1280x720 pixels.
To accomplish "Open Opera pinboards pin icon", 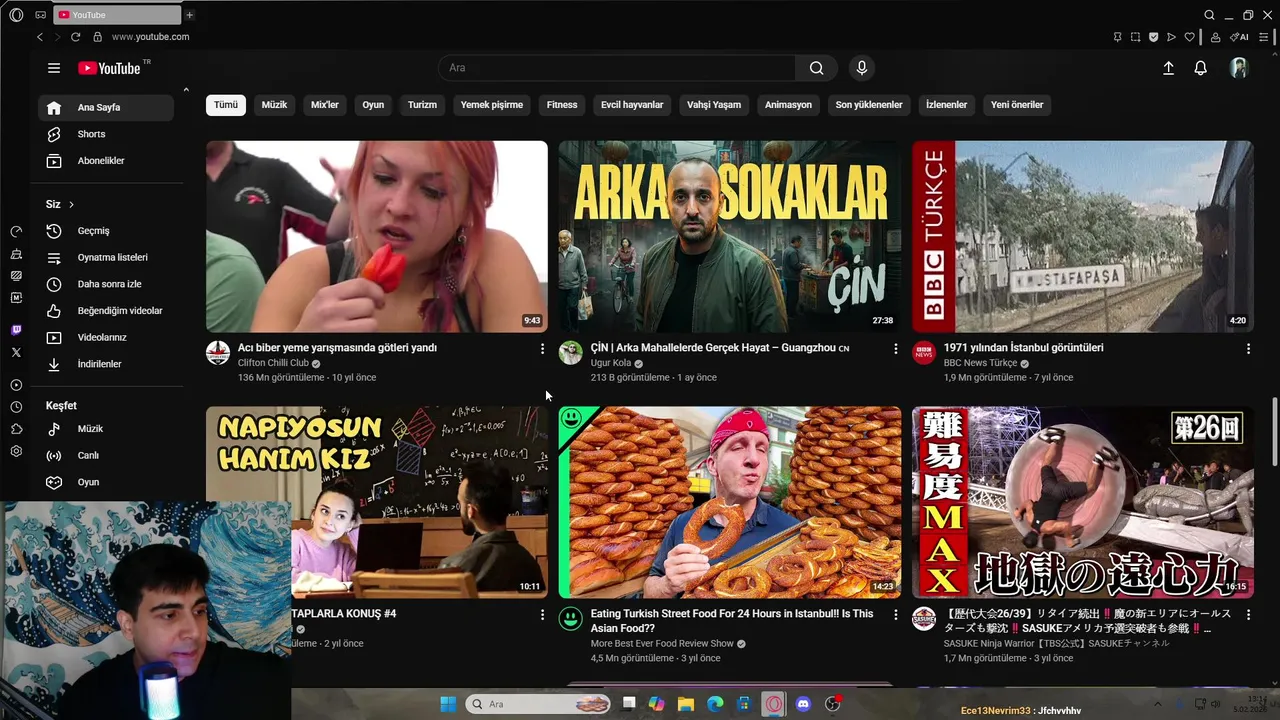I will click(1117, 37).
